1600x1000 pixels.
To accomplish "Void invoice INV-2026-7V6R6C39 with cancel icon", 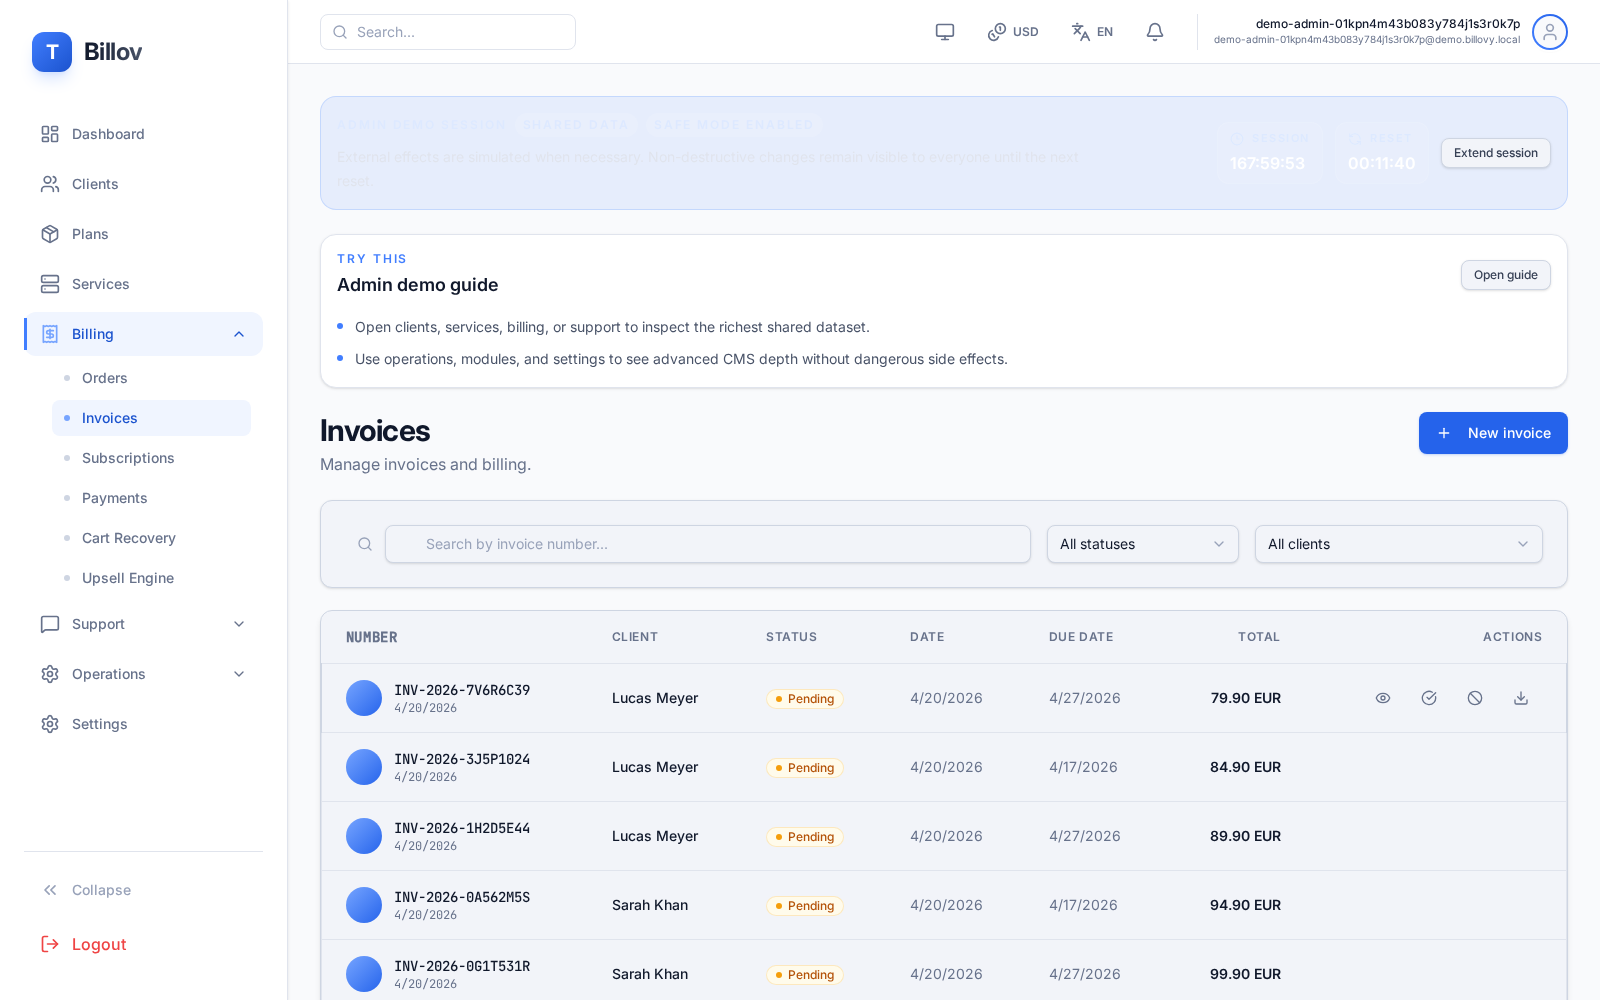I will (1475, 698).
